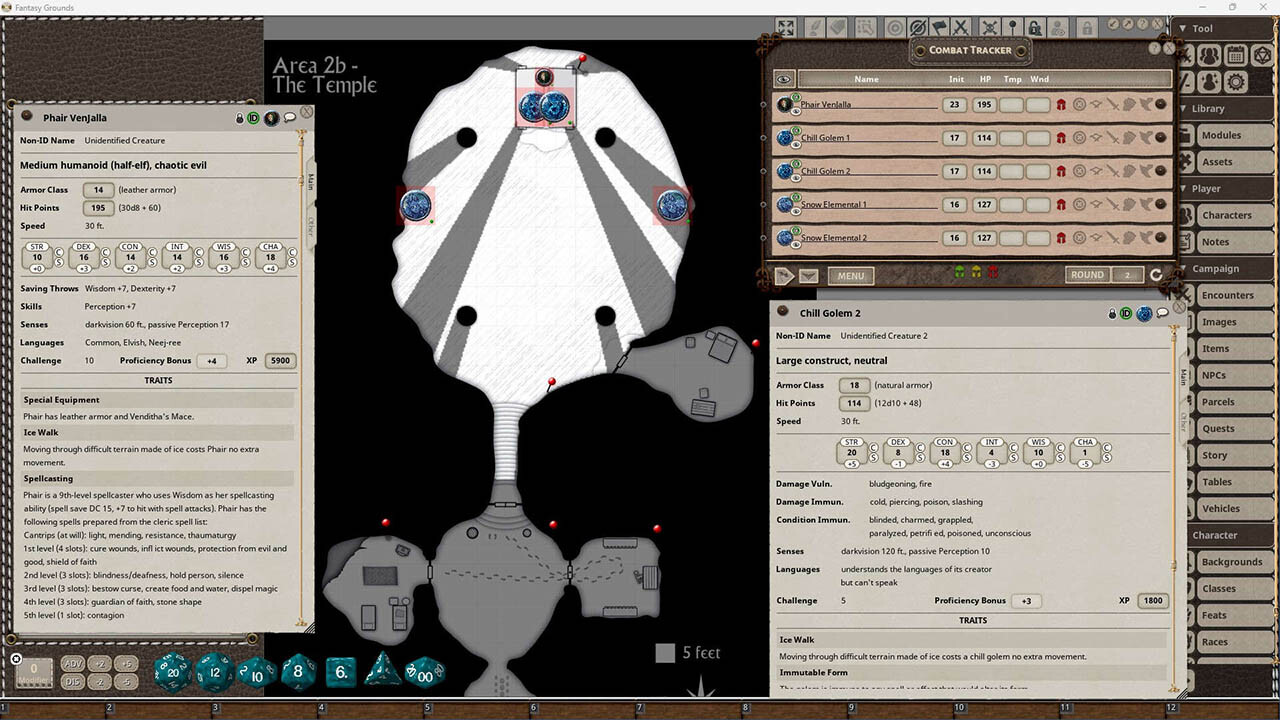
Task: Click Phair VenJalla's Init field in the tracker
Action: (x=954, y=104)
